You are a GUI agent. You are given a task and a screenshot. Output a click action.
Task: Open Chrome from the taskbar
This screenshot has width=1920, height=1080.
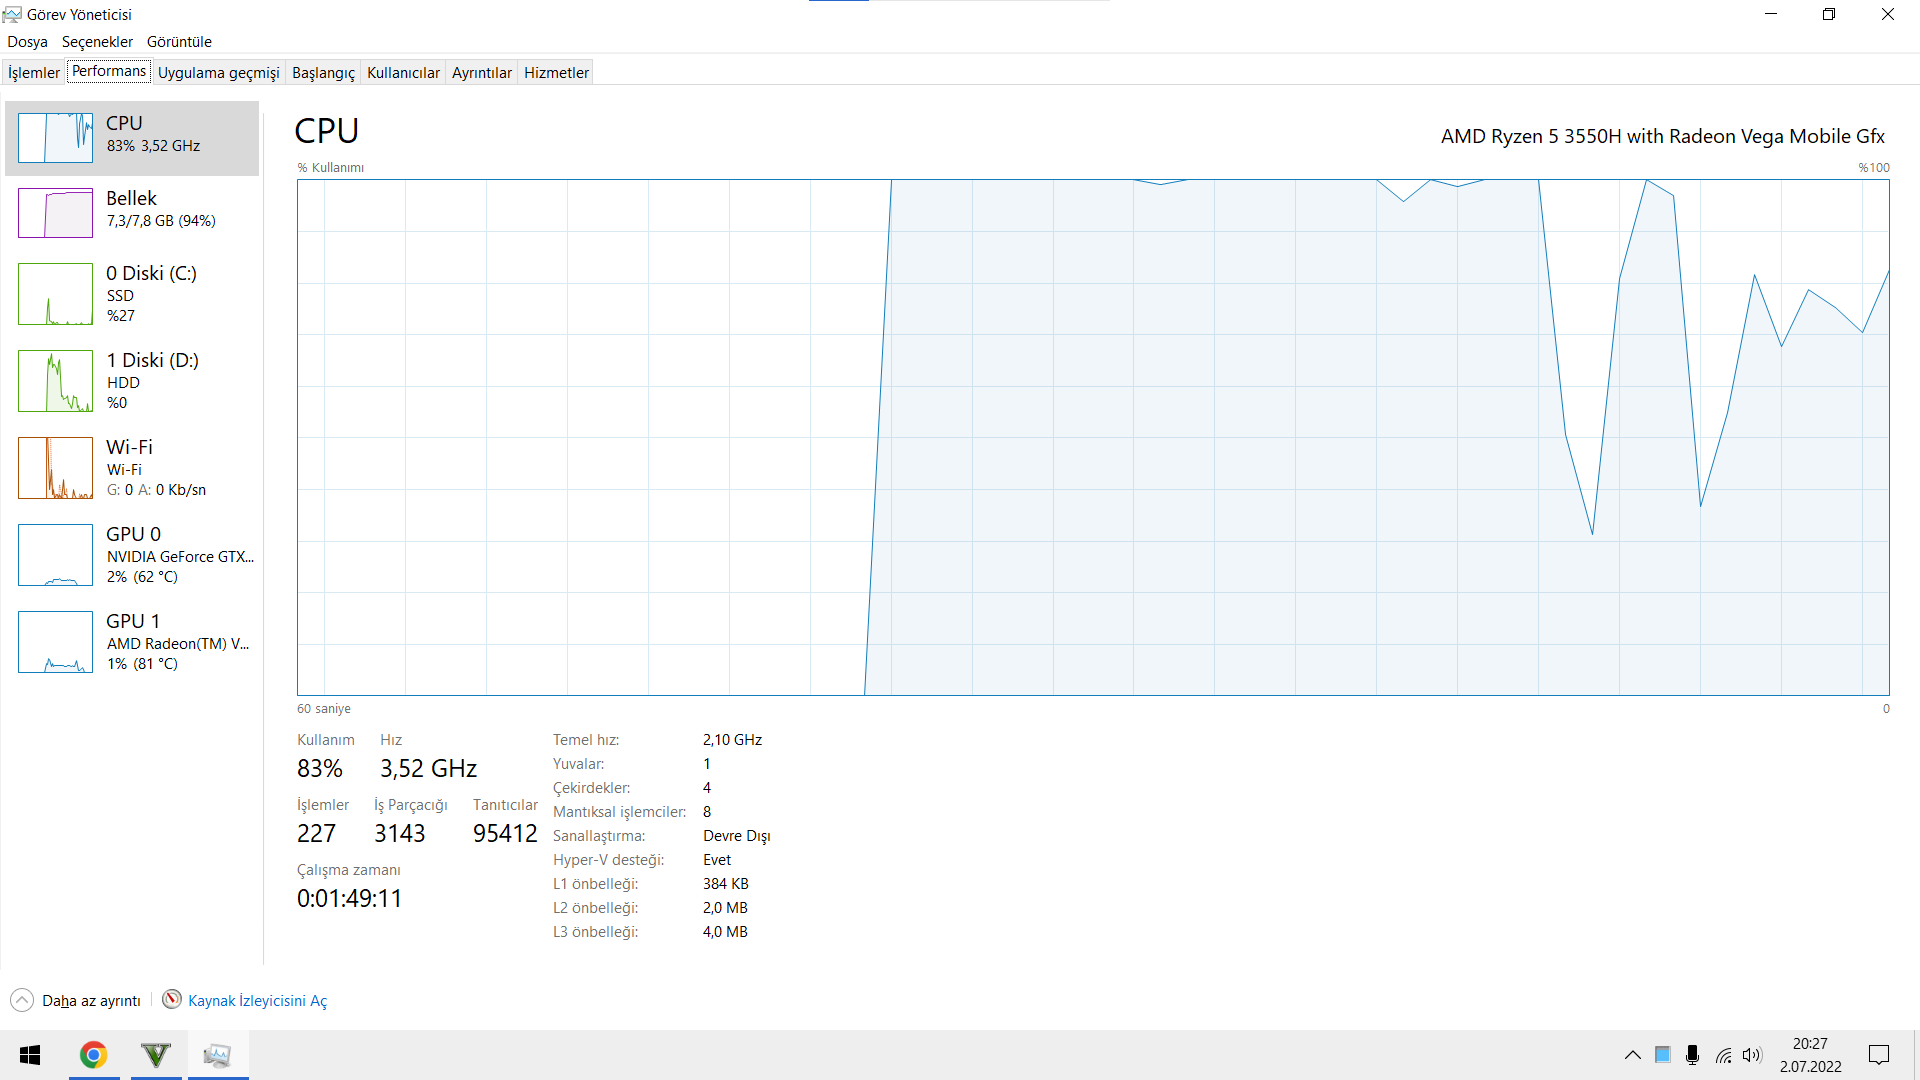tap(94, 1055)
